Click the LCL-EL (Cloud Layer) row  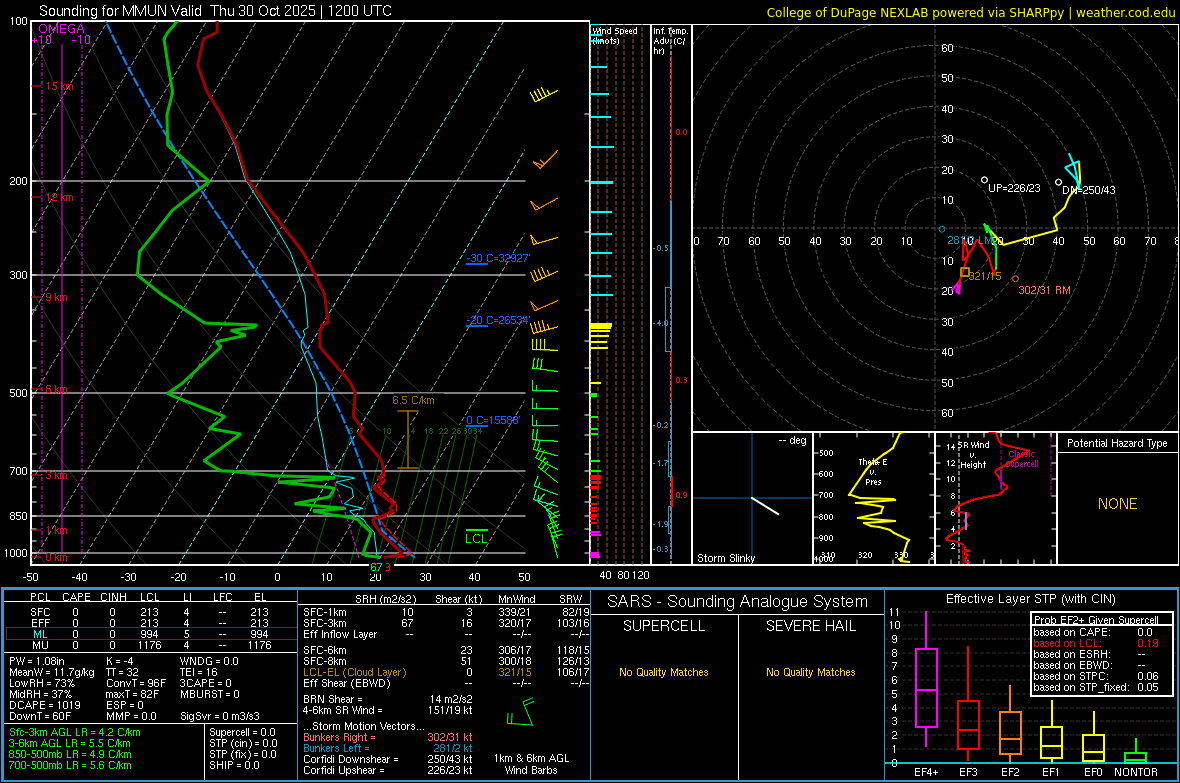pos(446,672)
